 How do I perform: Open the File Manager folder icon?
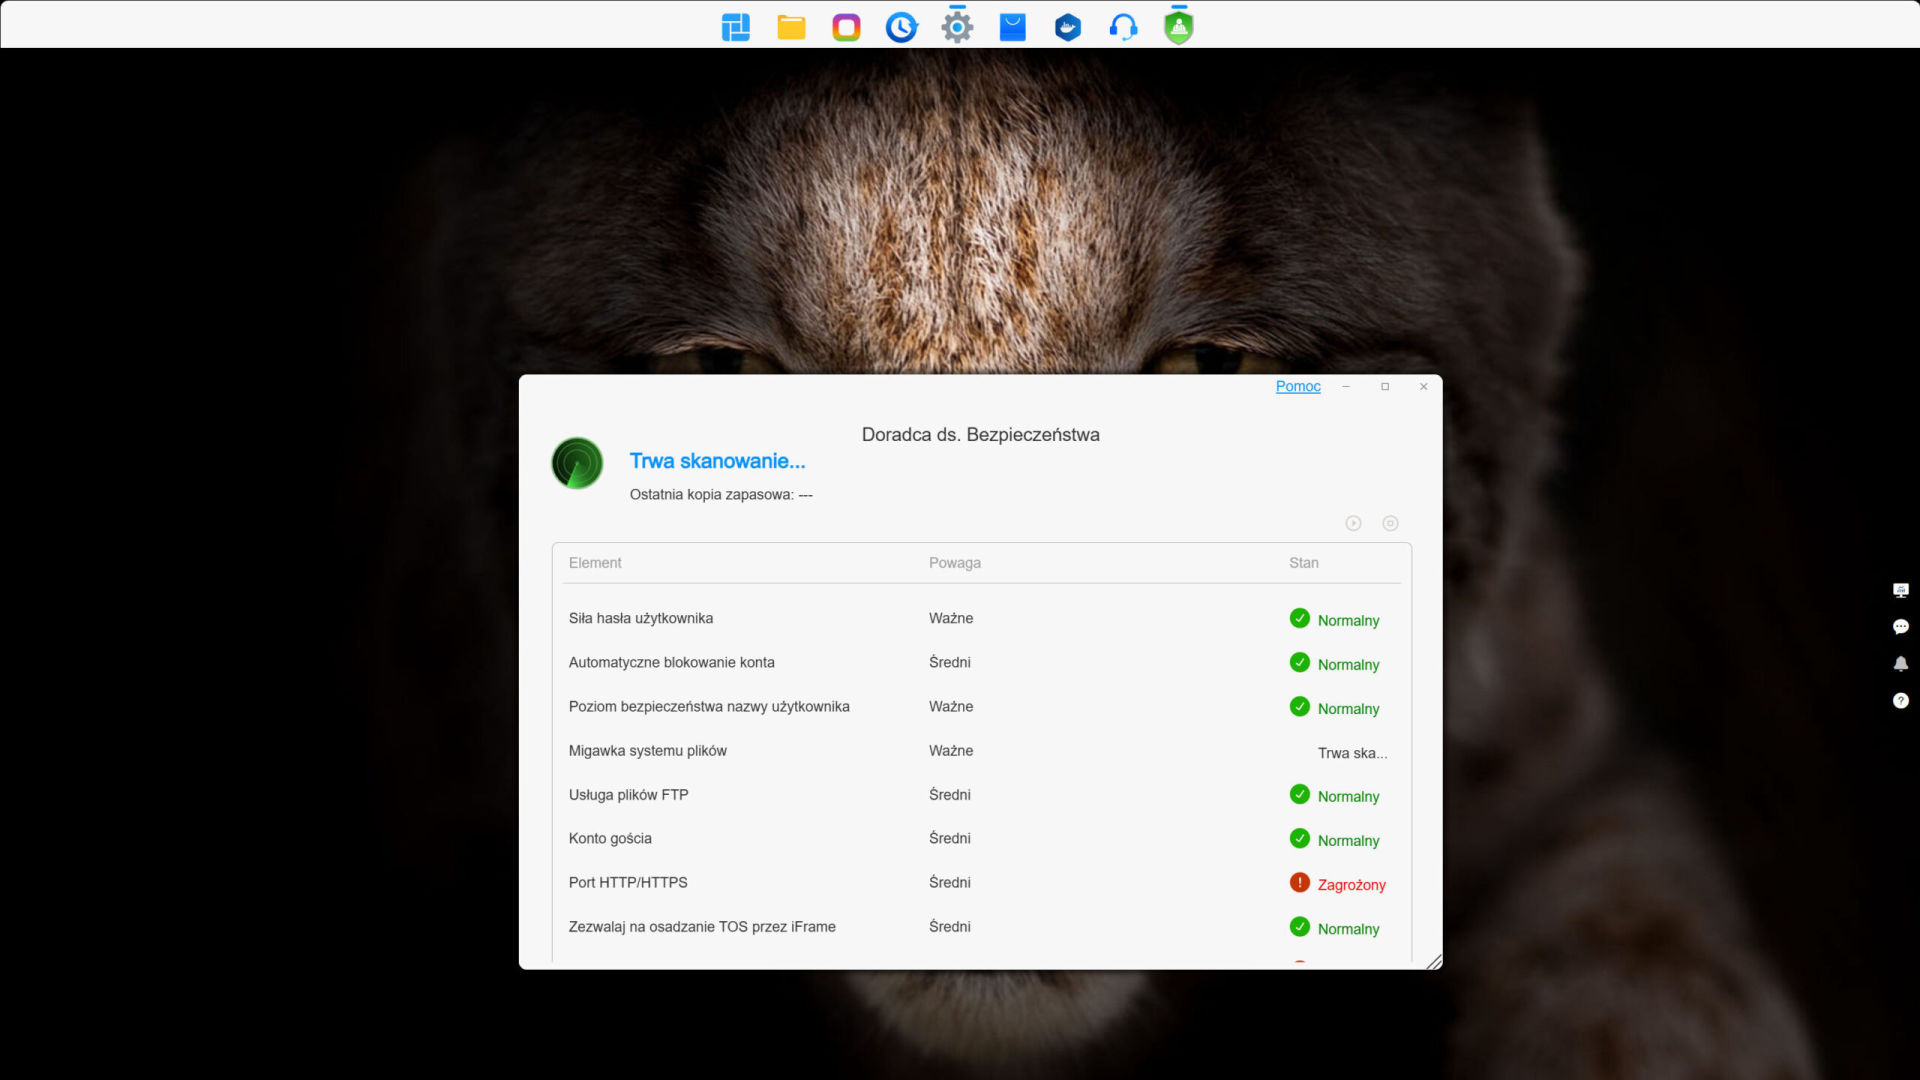791,27
